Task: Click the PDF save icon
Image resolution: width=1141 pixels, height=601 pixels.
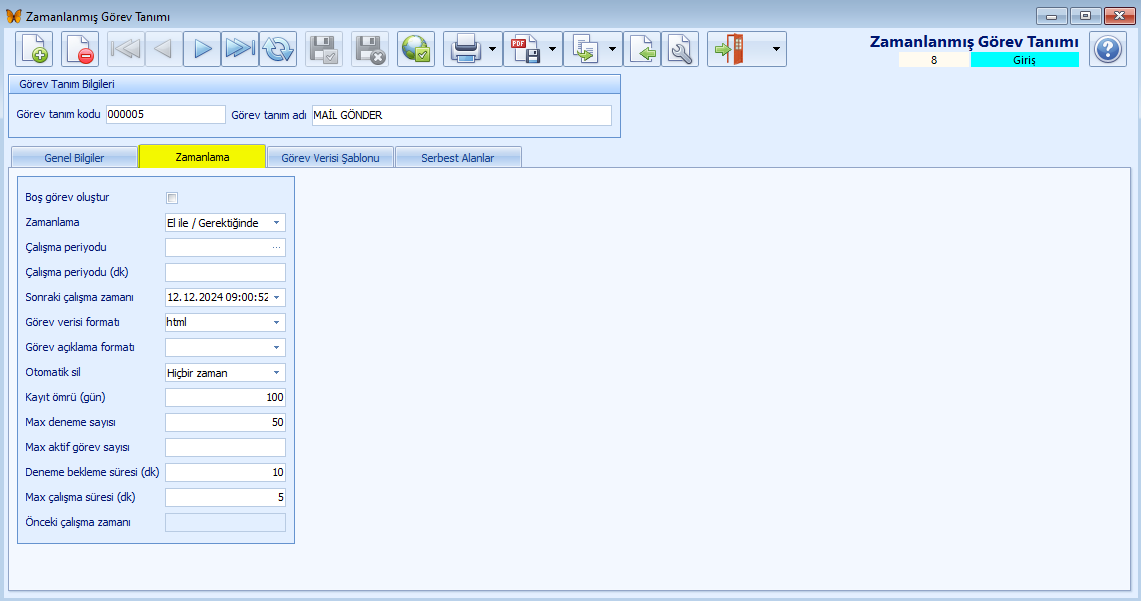Action: coord(524,49)
